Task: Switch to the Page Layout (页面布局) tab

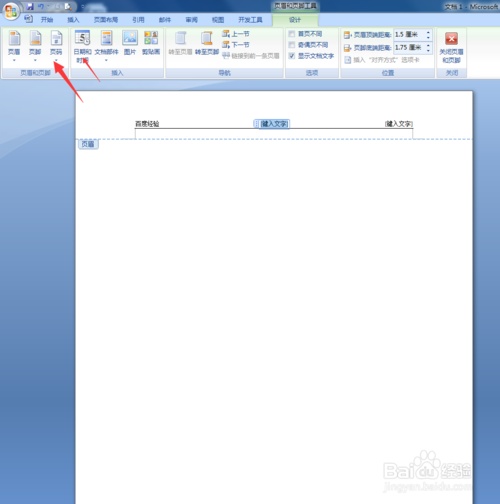Action: pyautogui.click(x=106, y=20)
